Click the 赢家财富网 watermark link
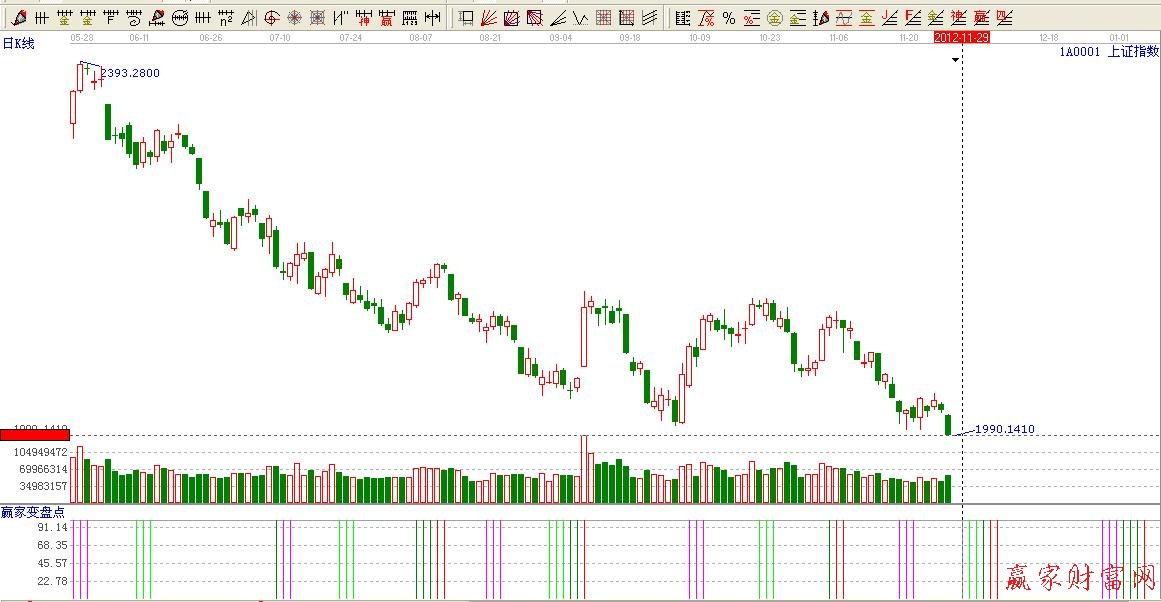1161x602 pixels. point(1078,578)
